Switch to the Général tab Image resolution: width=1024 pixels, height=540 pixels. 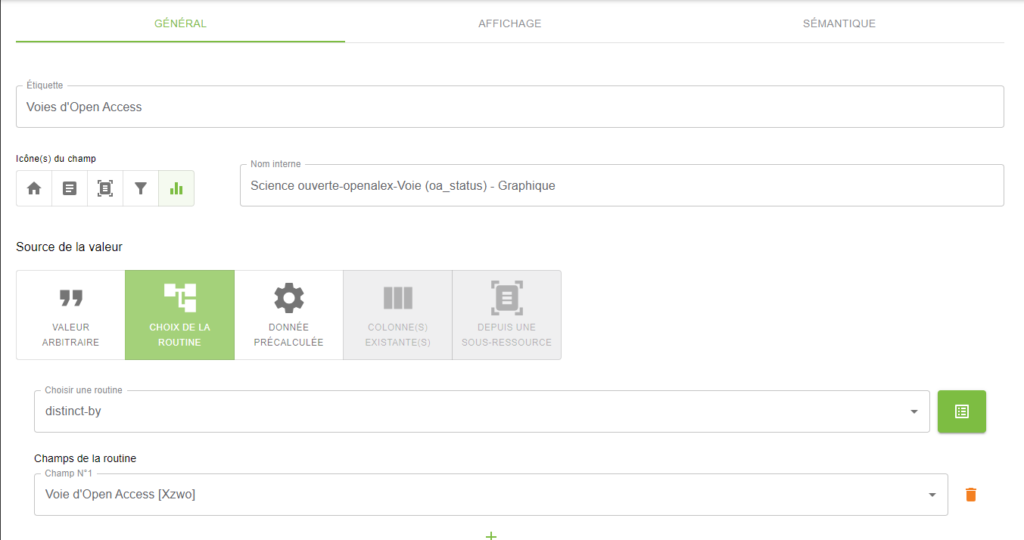coord(180,24)
